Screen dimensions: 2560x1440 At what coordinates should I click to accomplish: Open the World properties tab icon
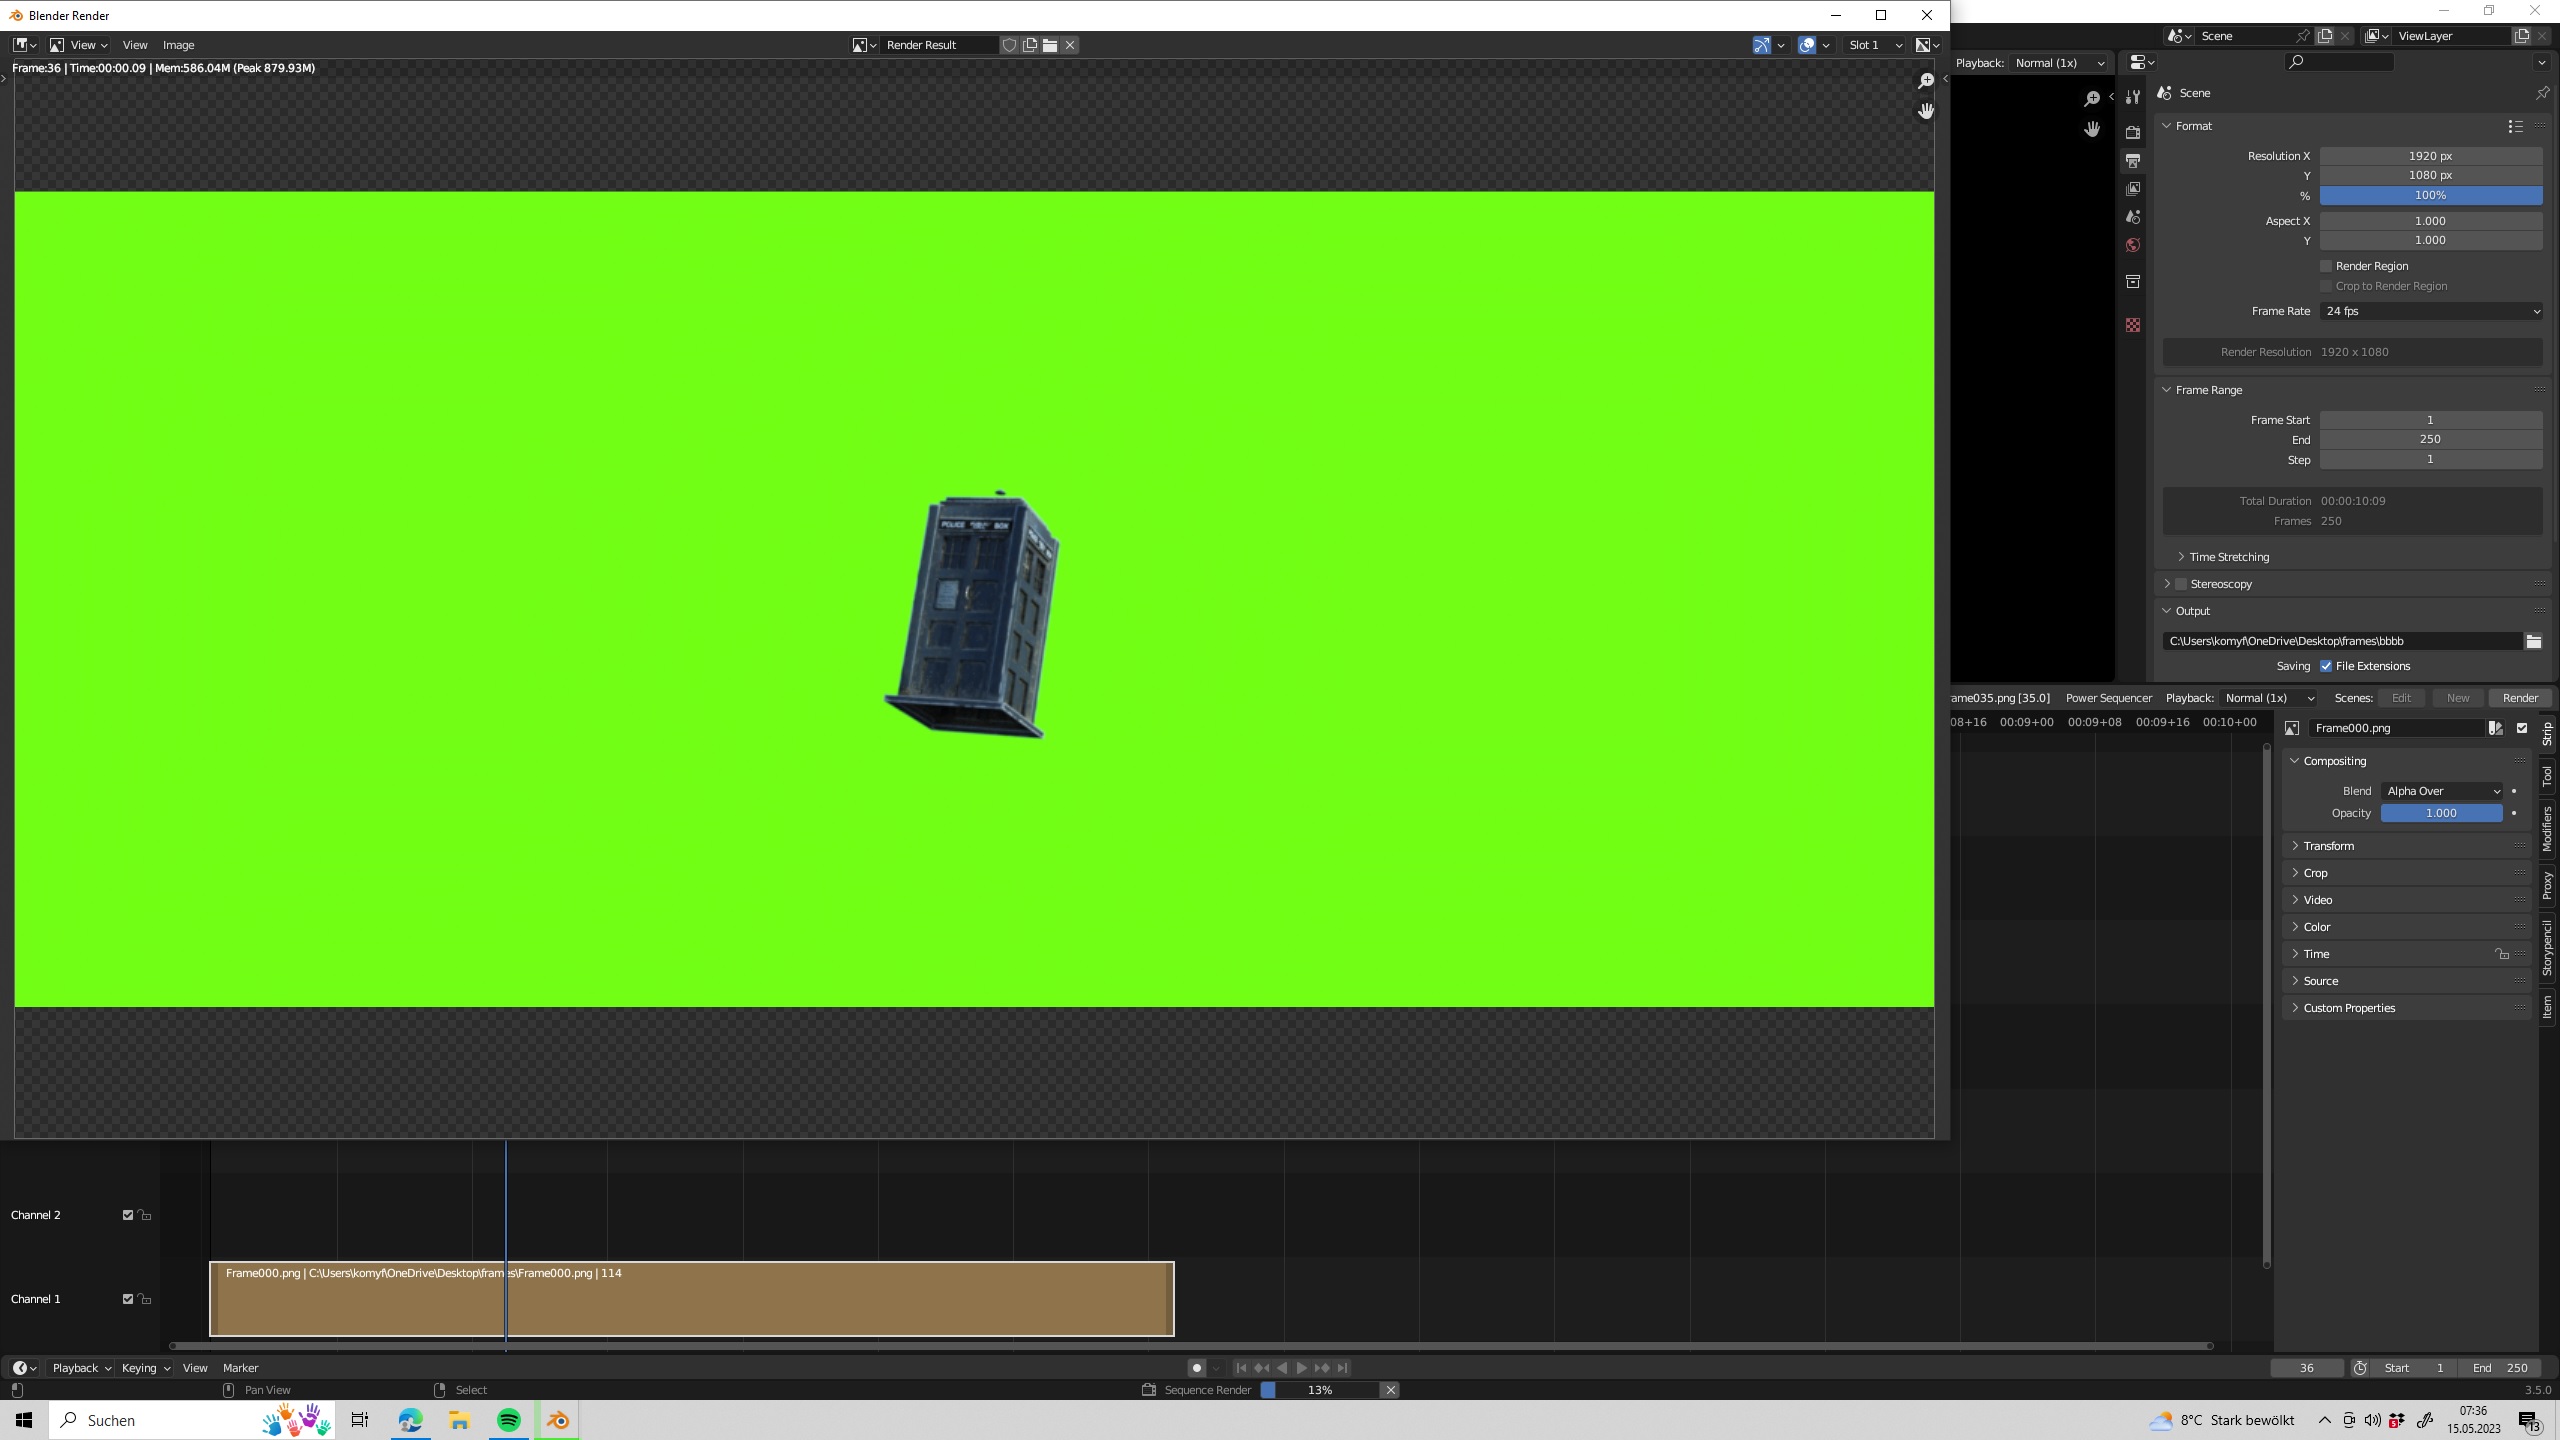click(x=2133, y=245)
